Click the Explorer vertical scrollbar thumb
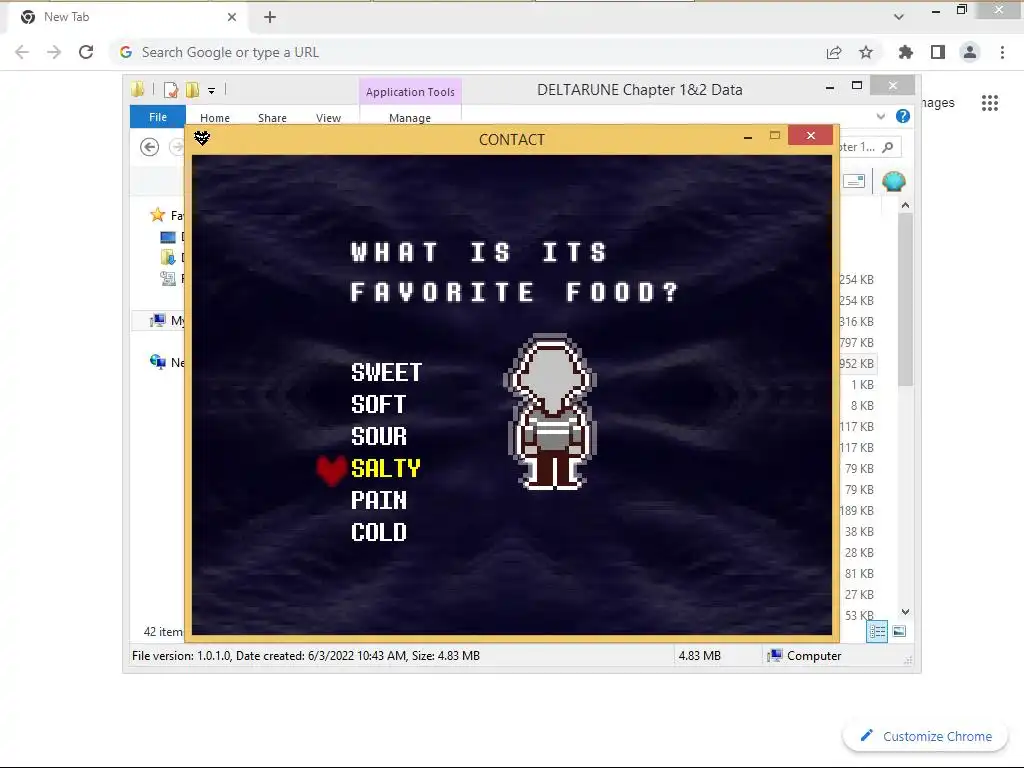The image size is (1024, 768). coord(905,300)
